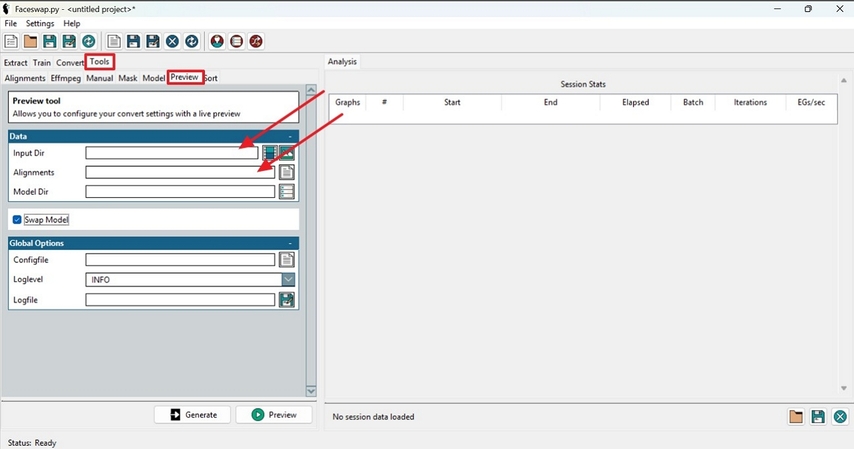This screenshot has width=854, height=449.
Task: Select the Preview tool tab
Action: (x=185, y=77)
